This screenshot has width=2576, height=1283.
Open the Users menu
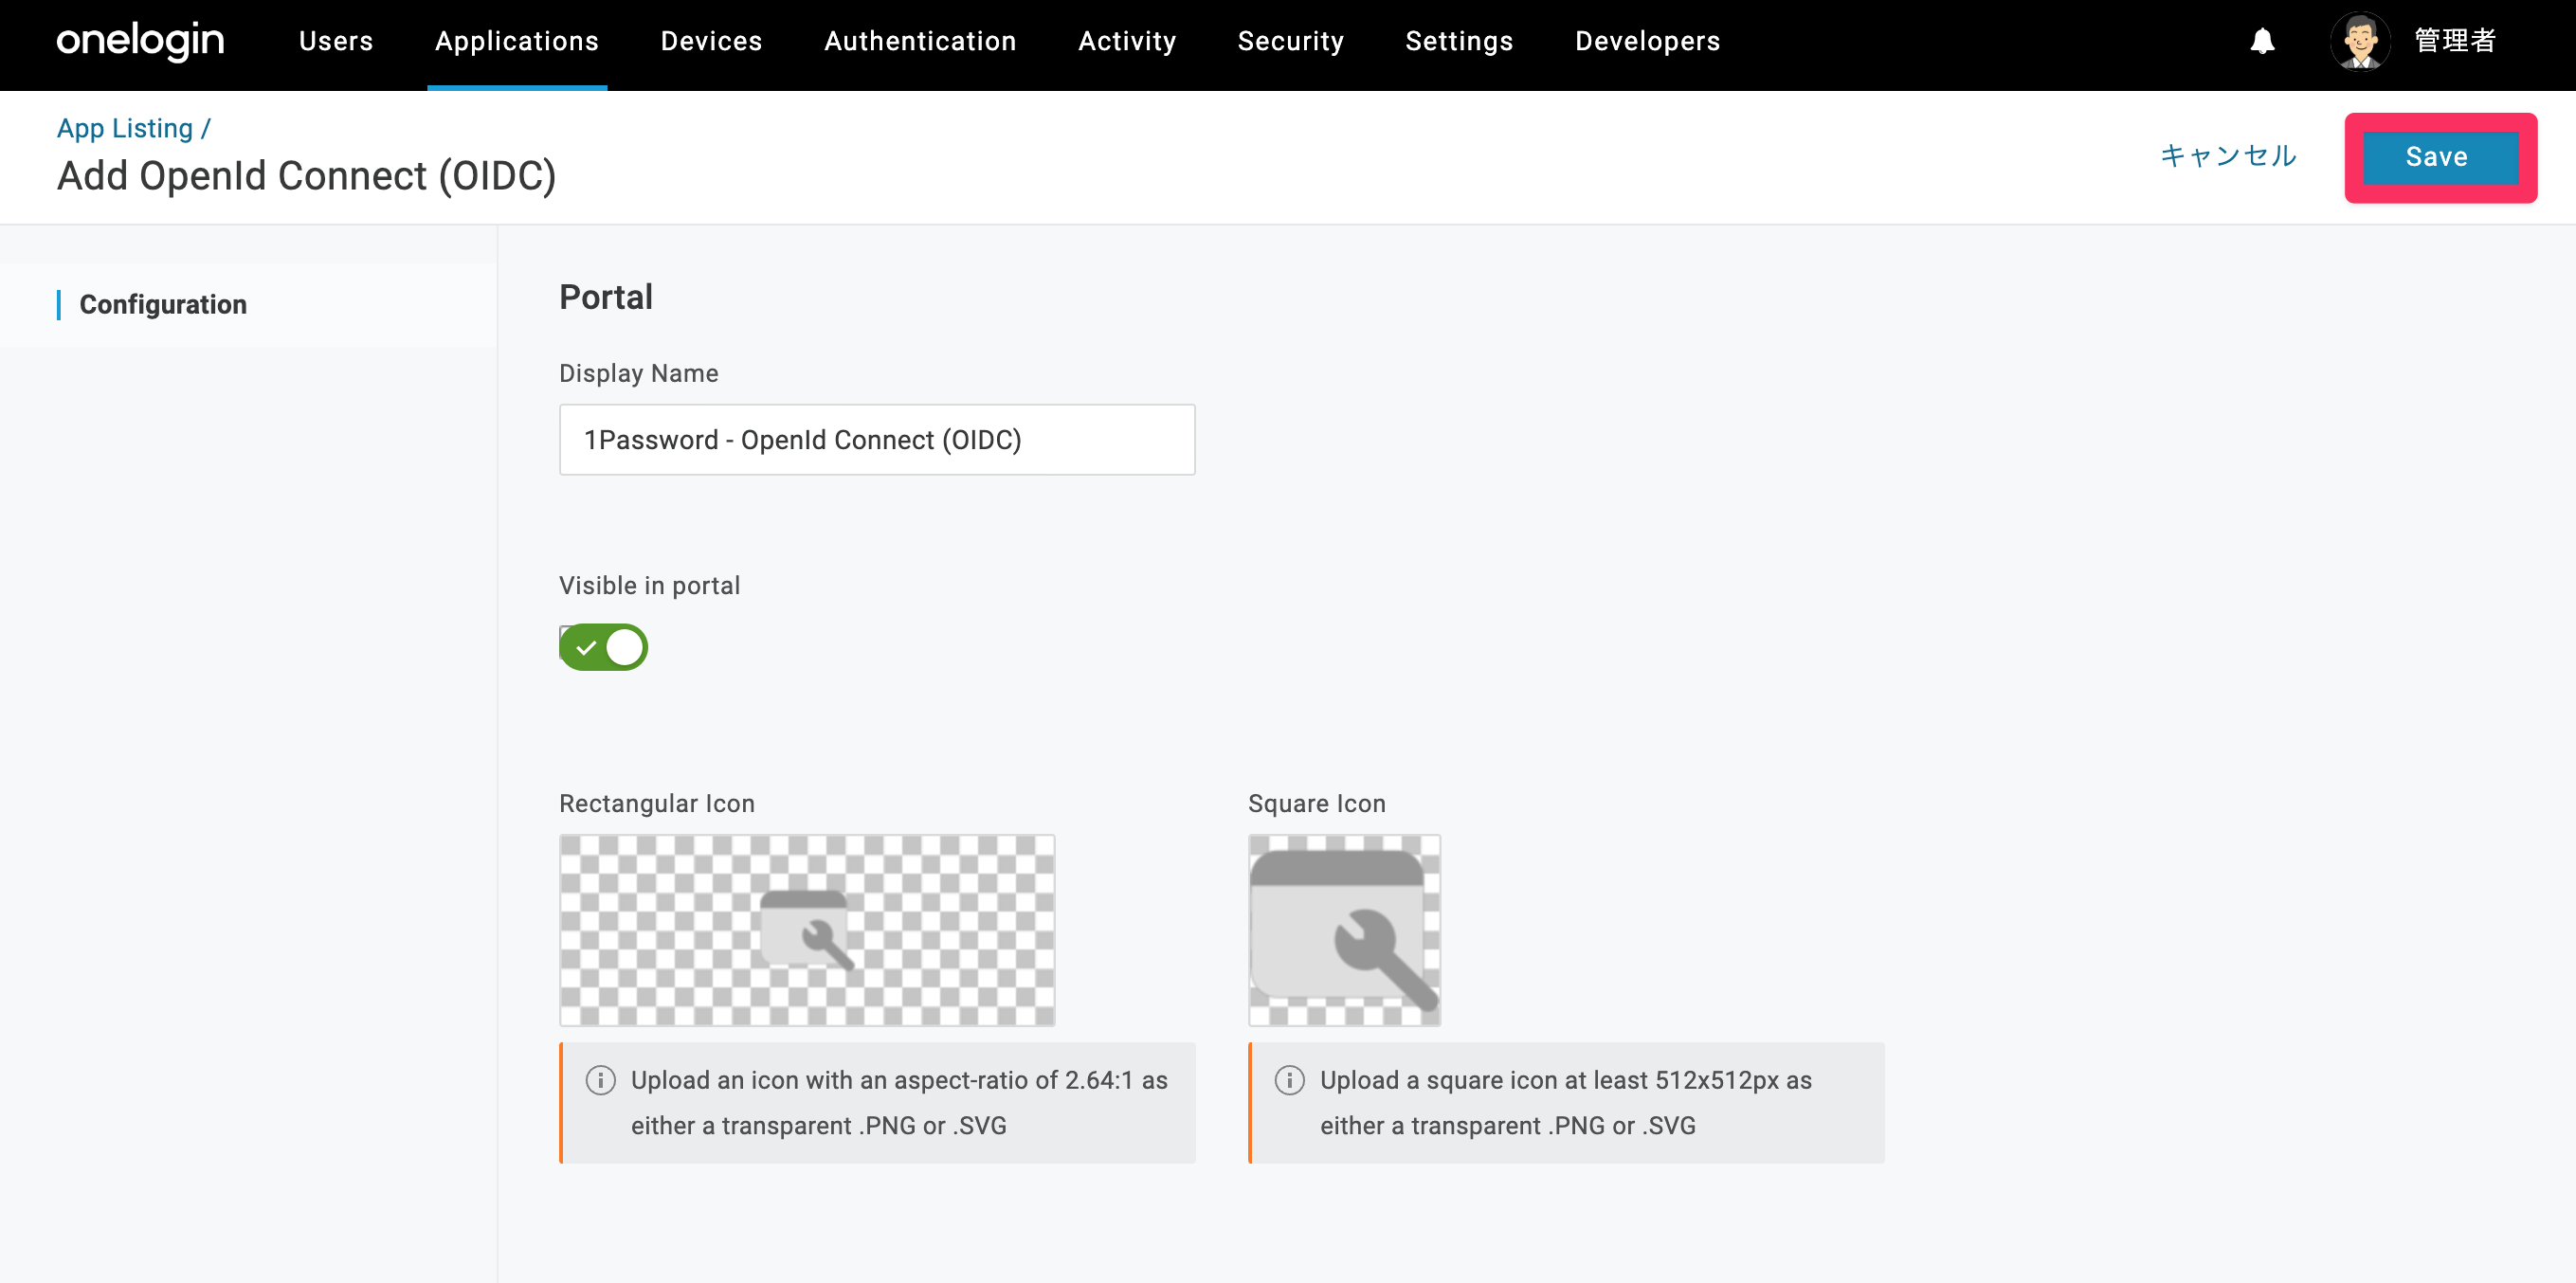tap(336, 41)
